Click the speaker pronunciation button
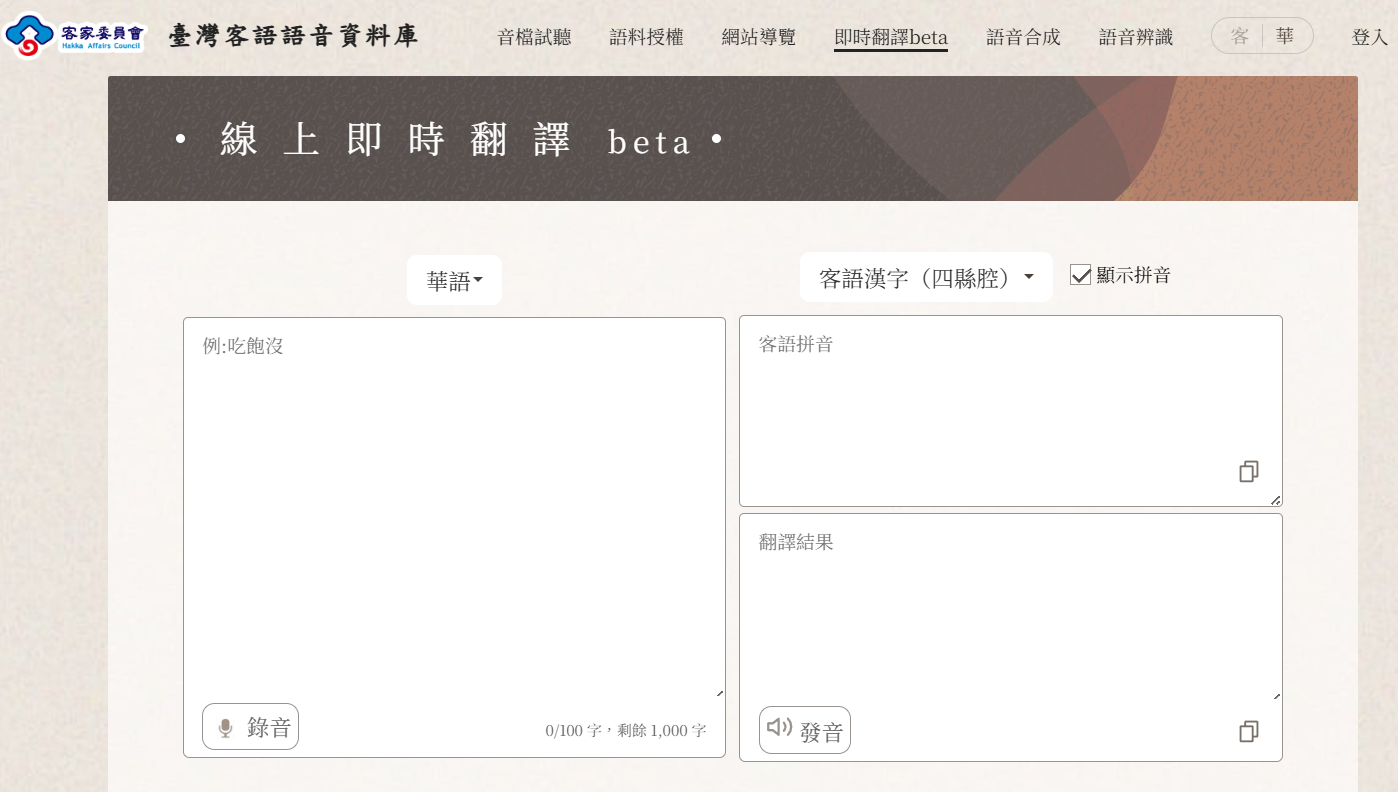Screen dimensions: 1398x792 tap(804, 731)
